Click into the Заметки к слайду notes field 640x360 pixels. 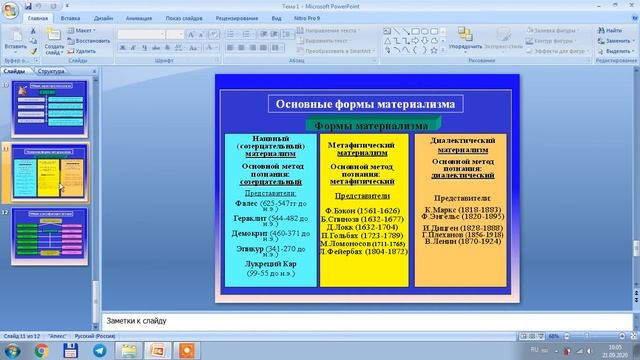(x=367, y=321)
